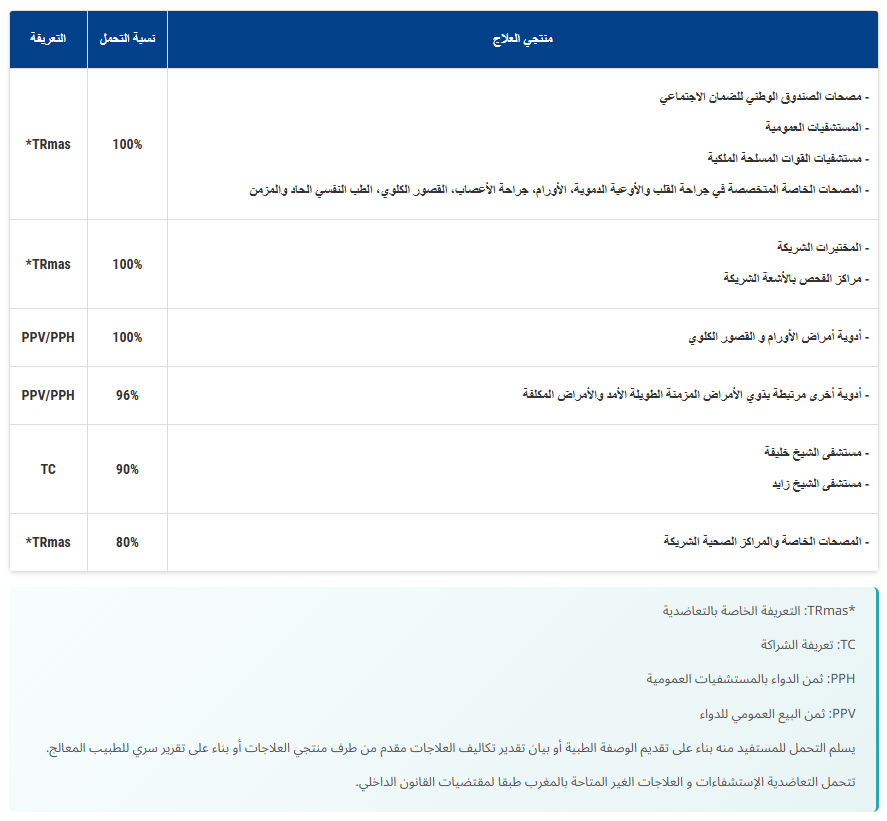
Task: Select 'مصحات الصندوق الوطني للضمان الاجتماعي' entry
Action: [763, 98]
